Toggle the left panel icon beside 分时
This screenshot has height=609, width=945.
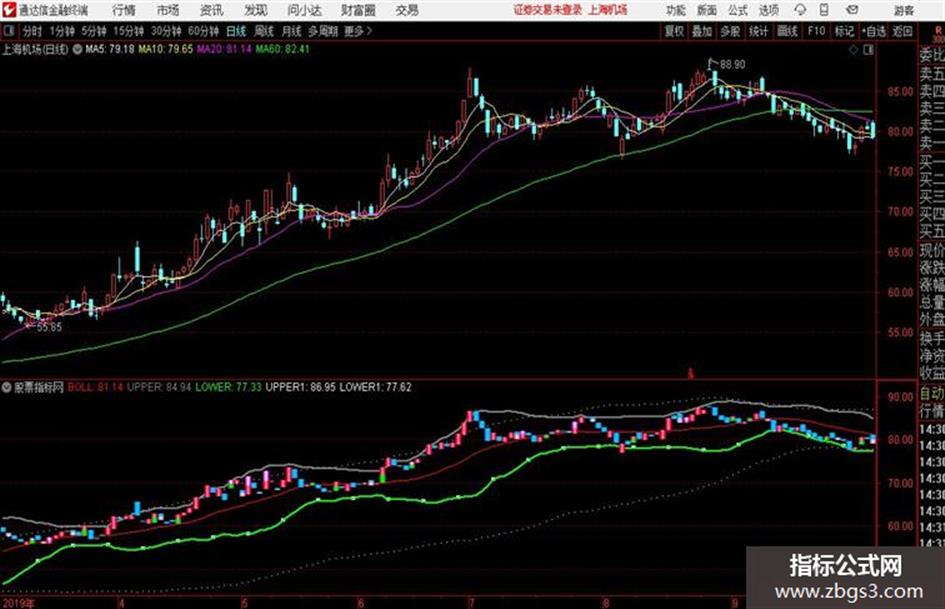click(8, 31)
